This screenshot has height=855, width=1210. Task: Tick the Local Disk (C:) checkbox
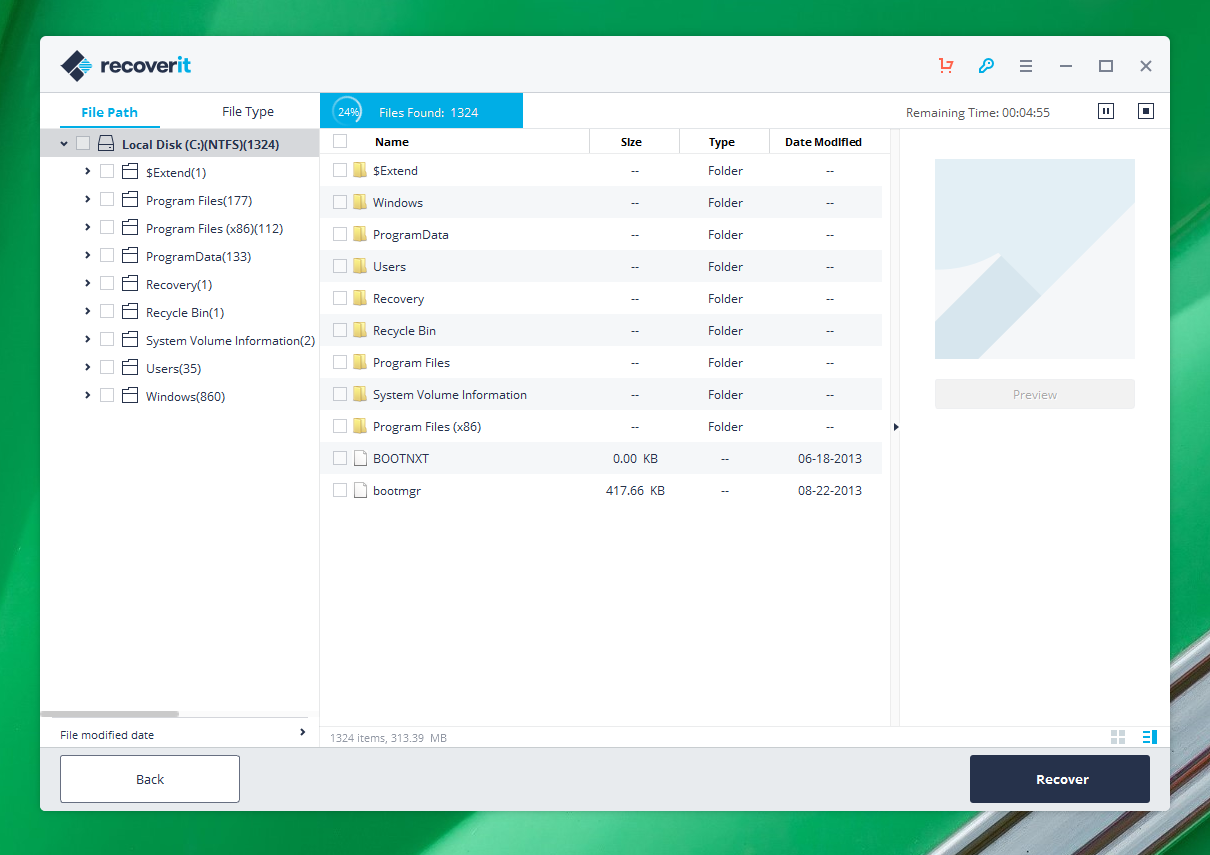[x=83, y=144]
